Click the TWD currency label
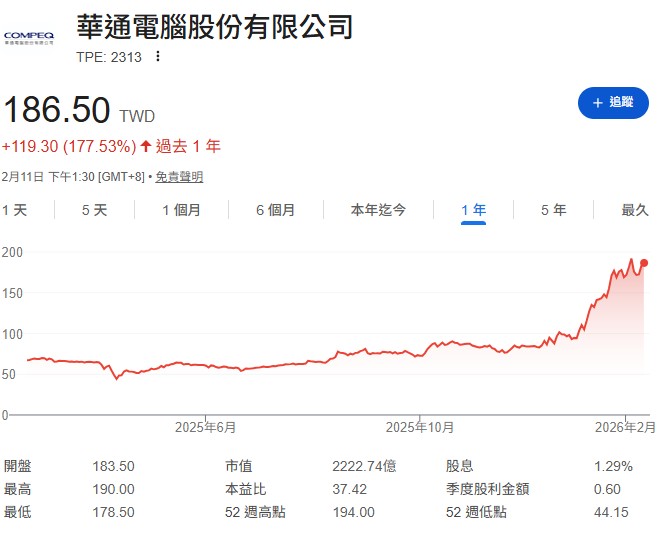Screen dimensions: 657x537 [x=137, y=116]
